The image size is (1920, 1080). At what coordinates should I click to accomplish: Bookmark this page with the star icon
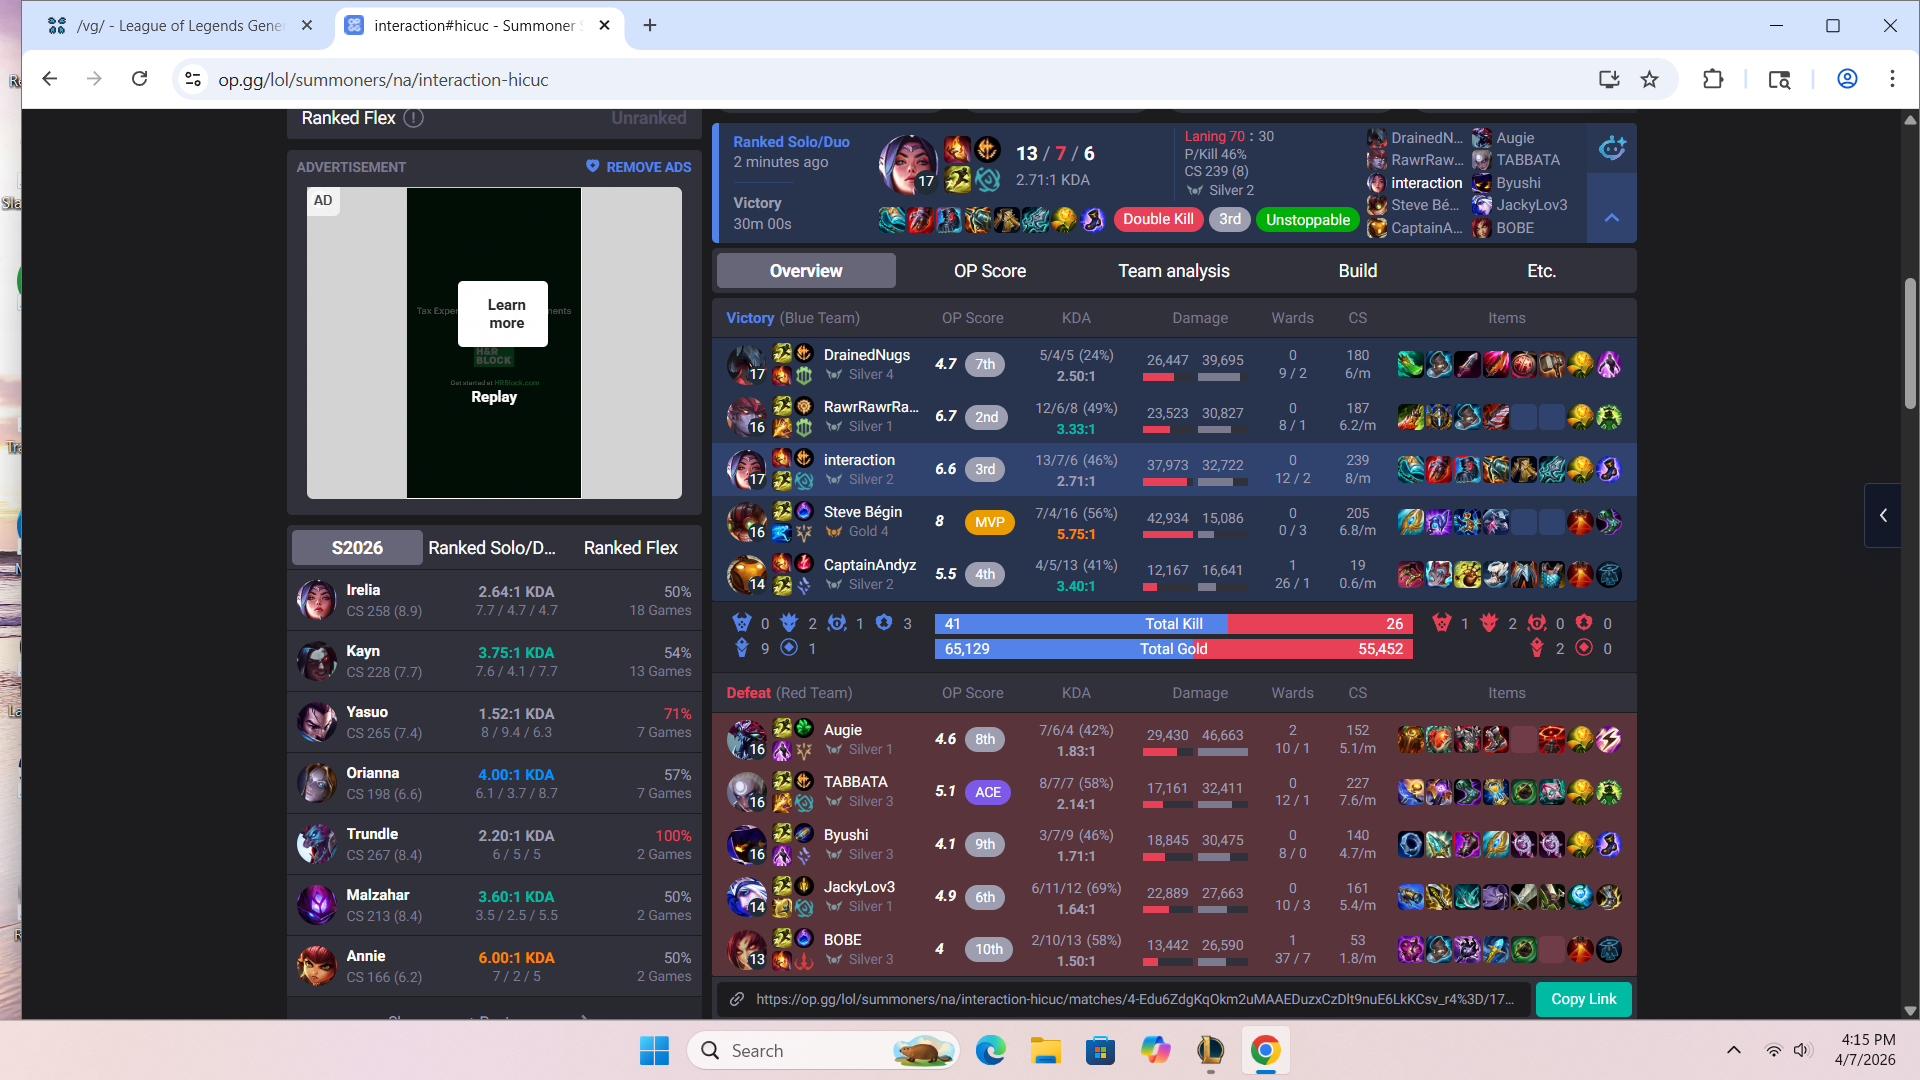(x=1650, y=80)
